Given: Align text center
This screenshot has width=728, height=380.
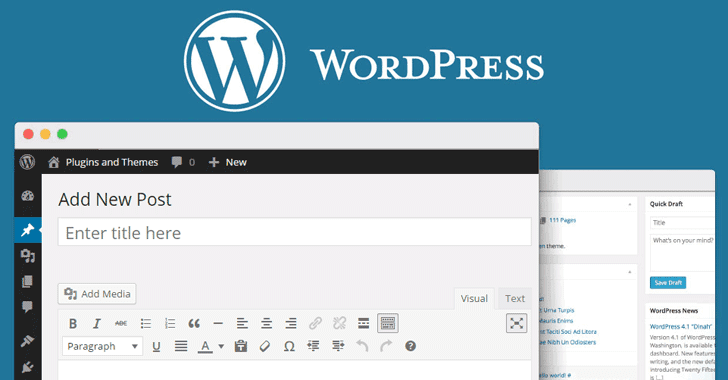Looking at the screenshot, I should click(x=266, y=323).
